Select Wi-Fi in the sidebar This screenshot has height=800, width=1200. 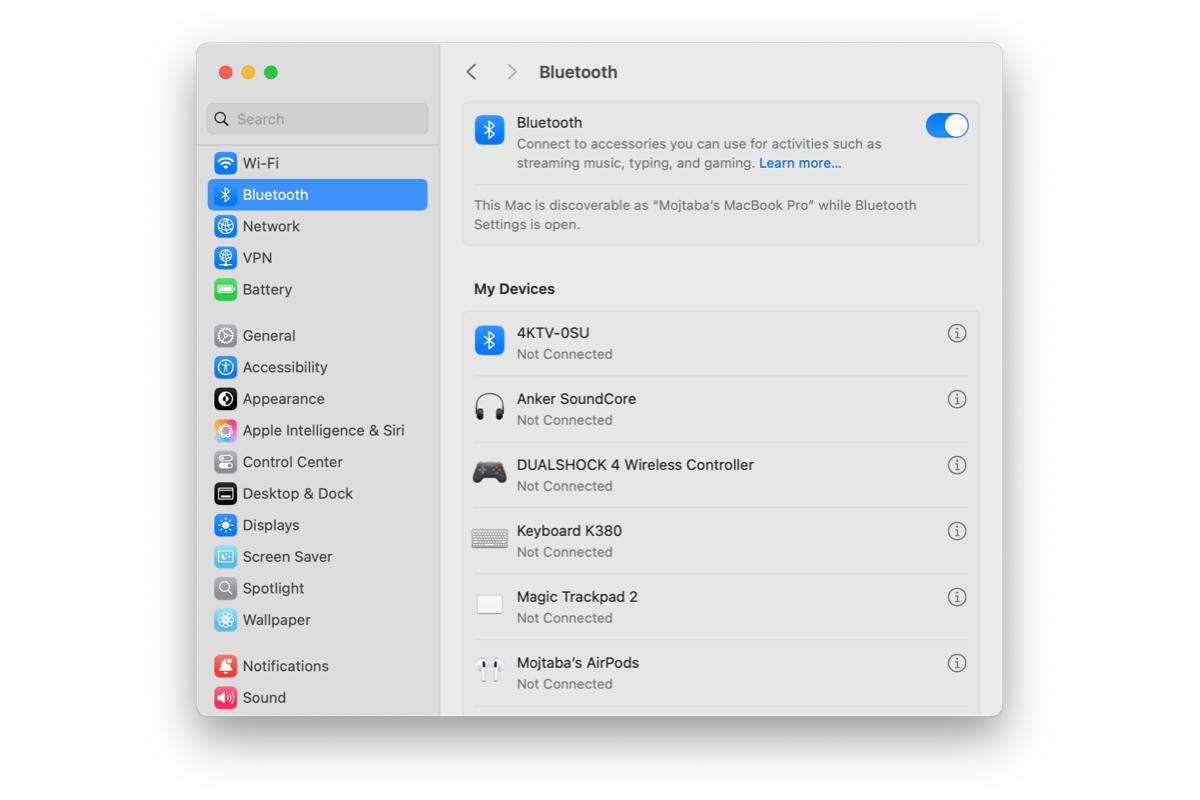pyautogui.click(x=318, y=163)
